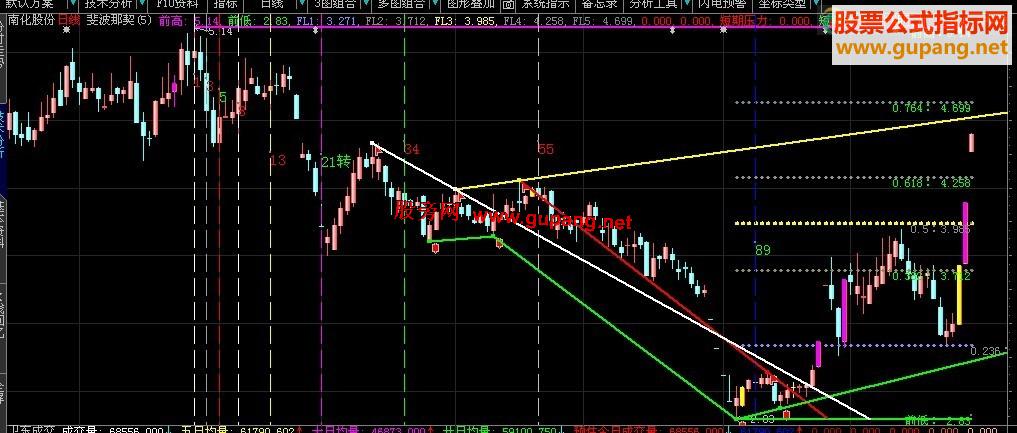Switch to the 3图组合 layout
Screen dimensions: 1017x433
tap(335, 4)
